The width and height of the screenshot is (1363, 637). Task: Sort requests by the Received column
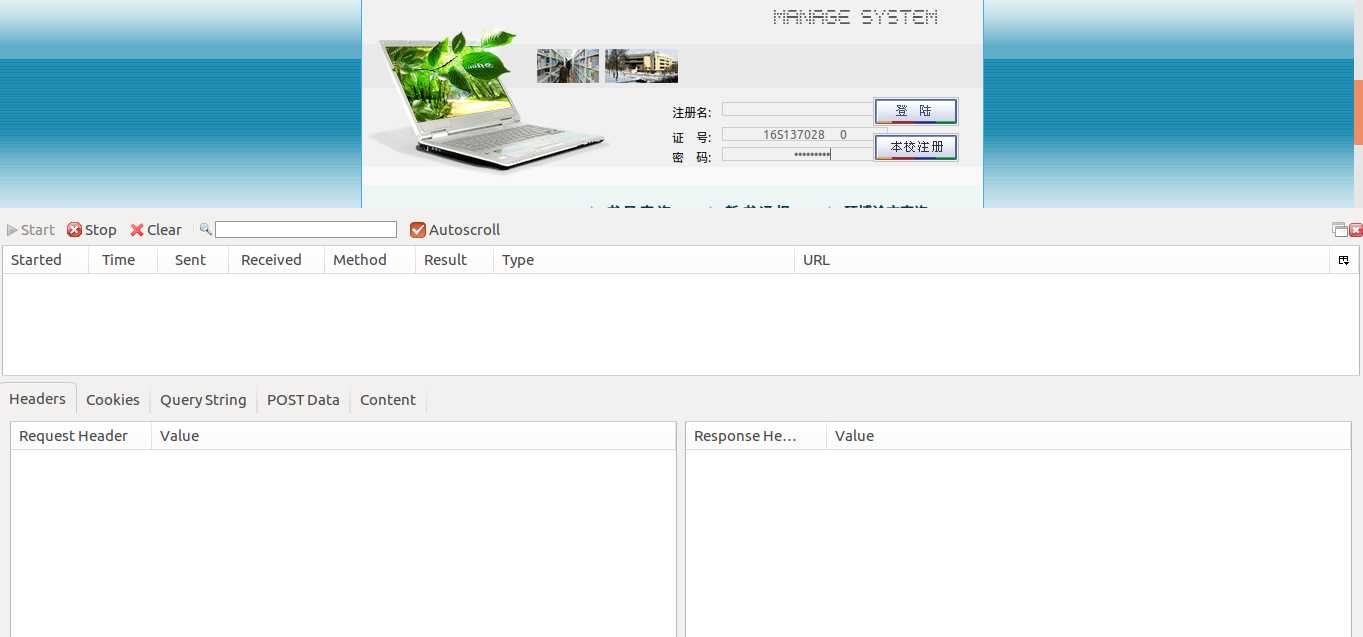[x=277, y=260]
